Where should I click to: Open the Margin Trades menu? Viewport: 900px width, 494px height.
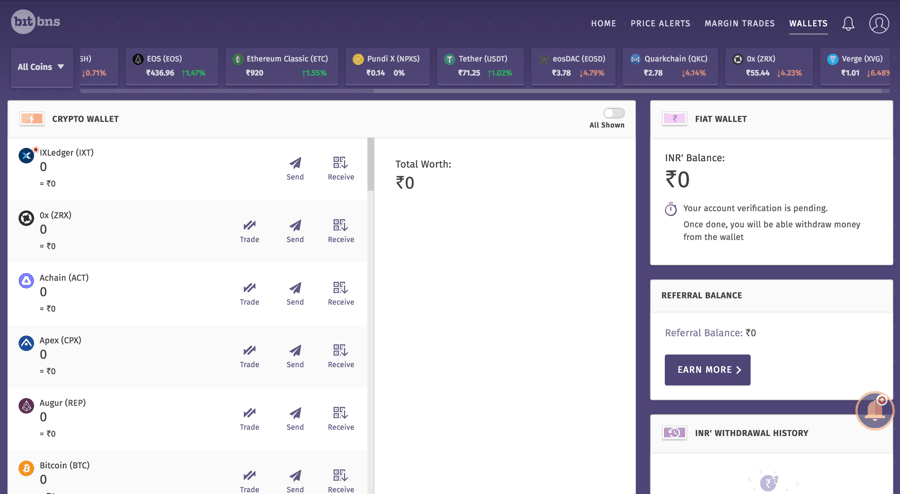(x=739, y=24)
